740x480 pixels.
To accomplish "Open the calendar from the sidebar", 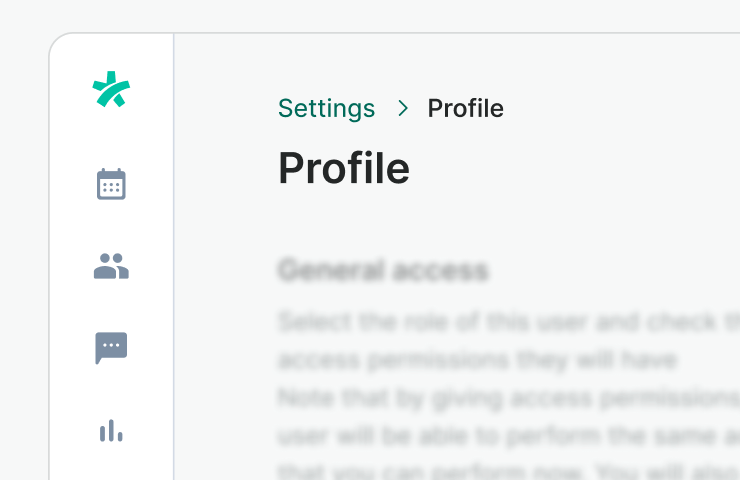I will point(111,184).
